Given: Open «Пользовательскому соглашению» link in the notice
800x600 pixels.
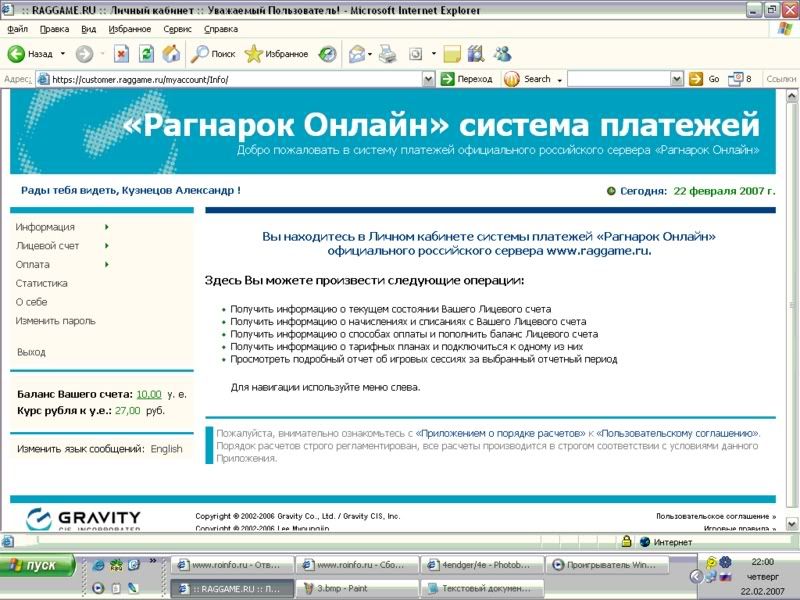Looking at the screenshot, I should click(677, 434).
